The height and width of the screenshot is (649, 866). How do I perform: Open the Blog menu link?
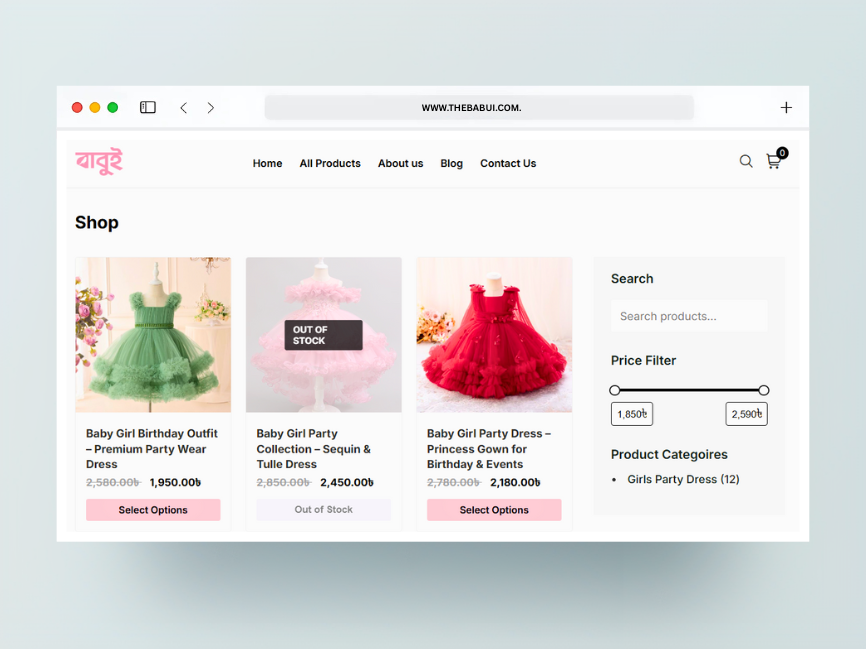(451, 163)
